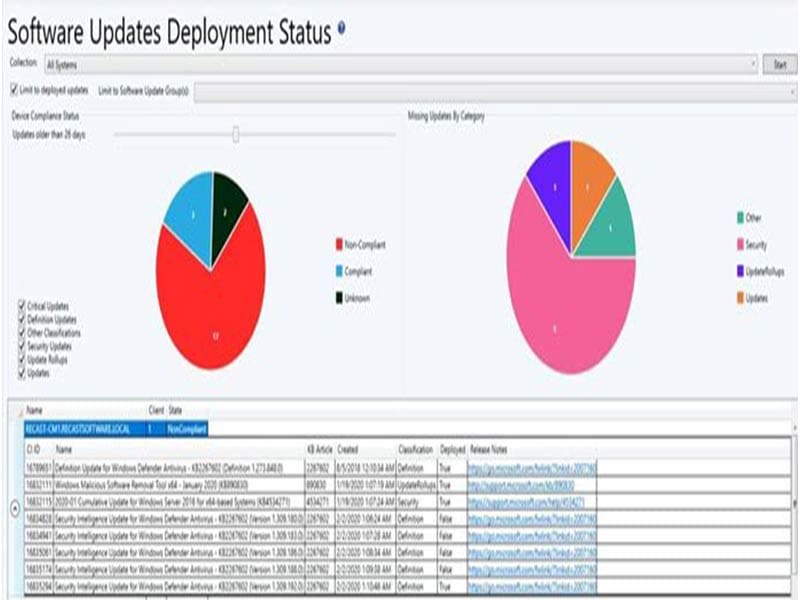The height and width of the screenshot is (600, 800).
Task: Click the help icon beside the page title
Action: coord(342,29)
